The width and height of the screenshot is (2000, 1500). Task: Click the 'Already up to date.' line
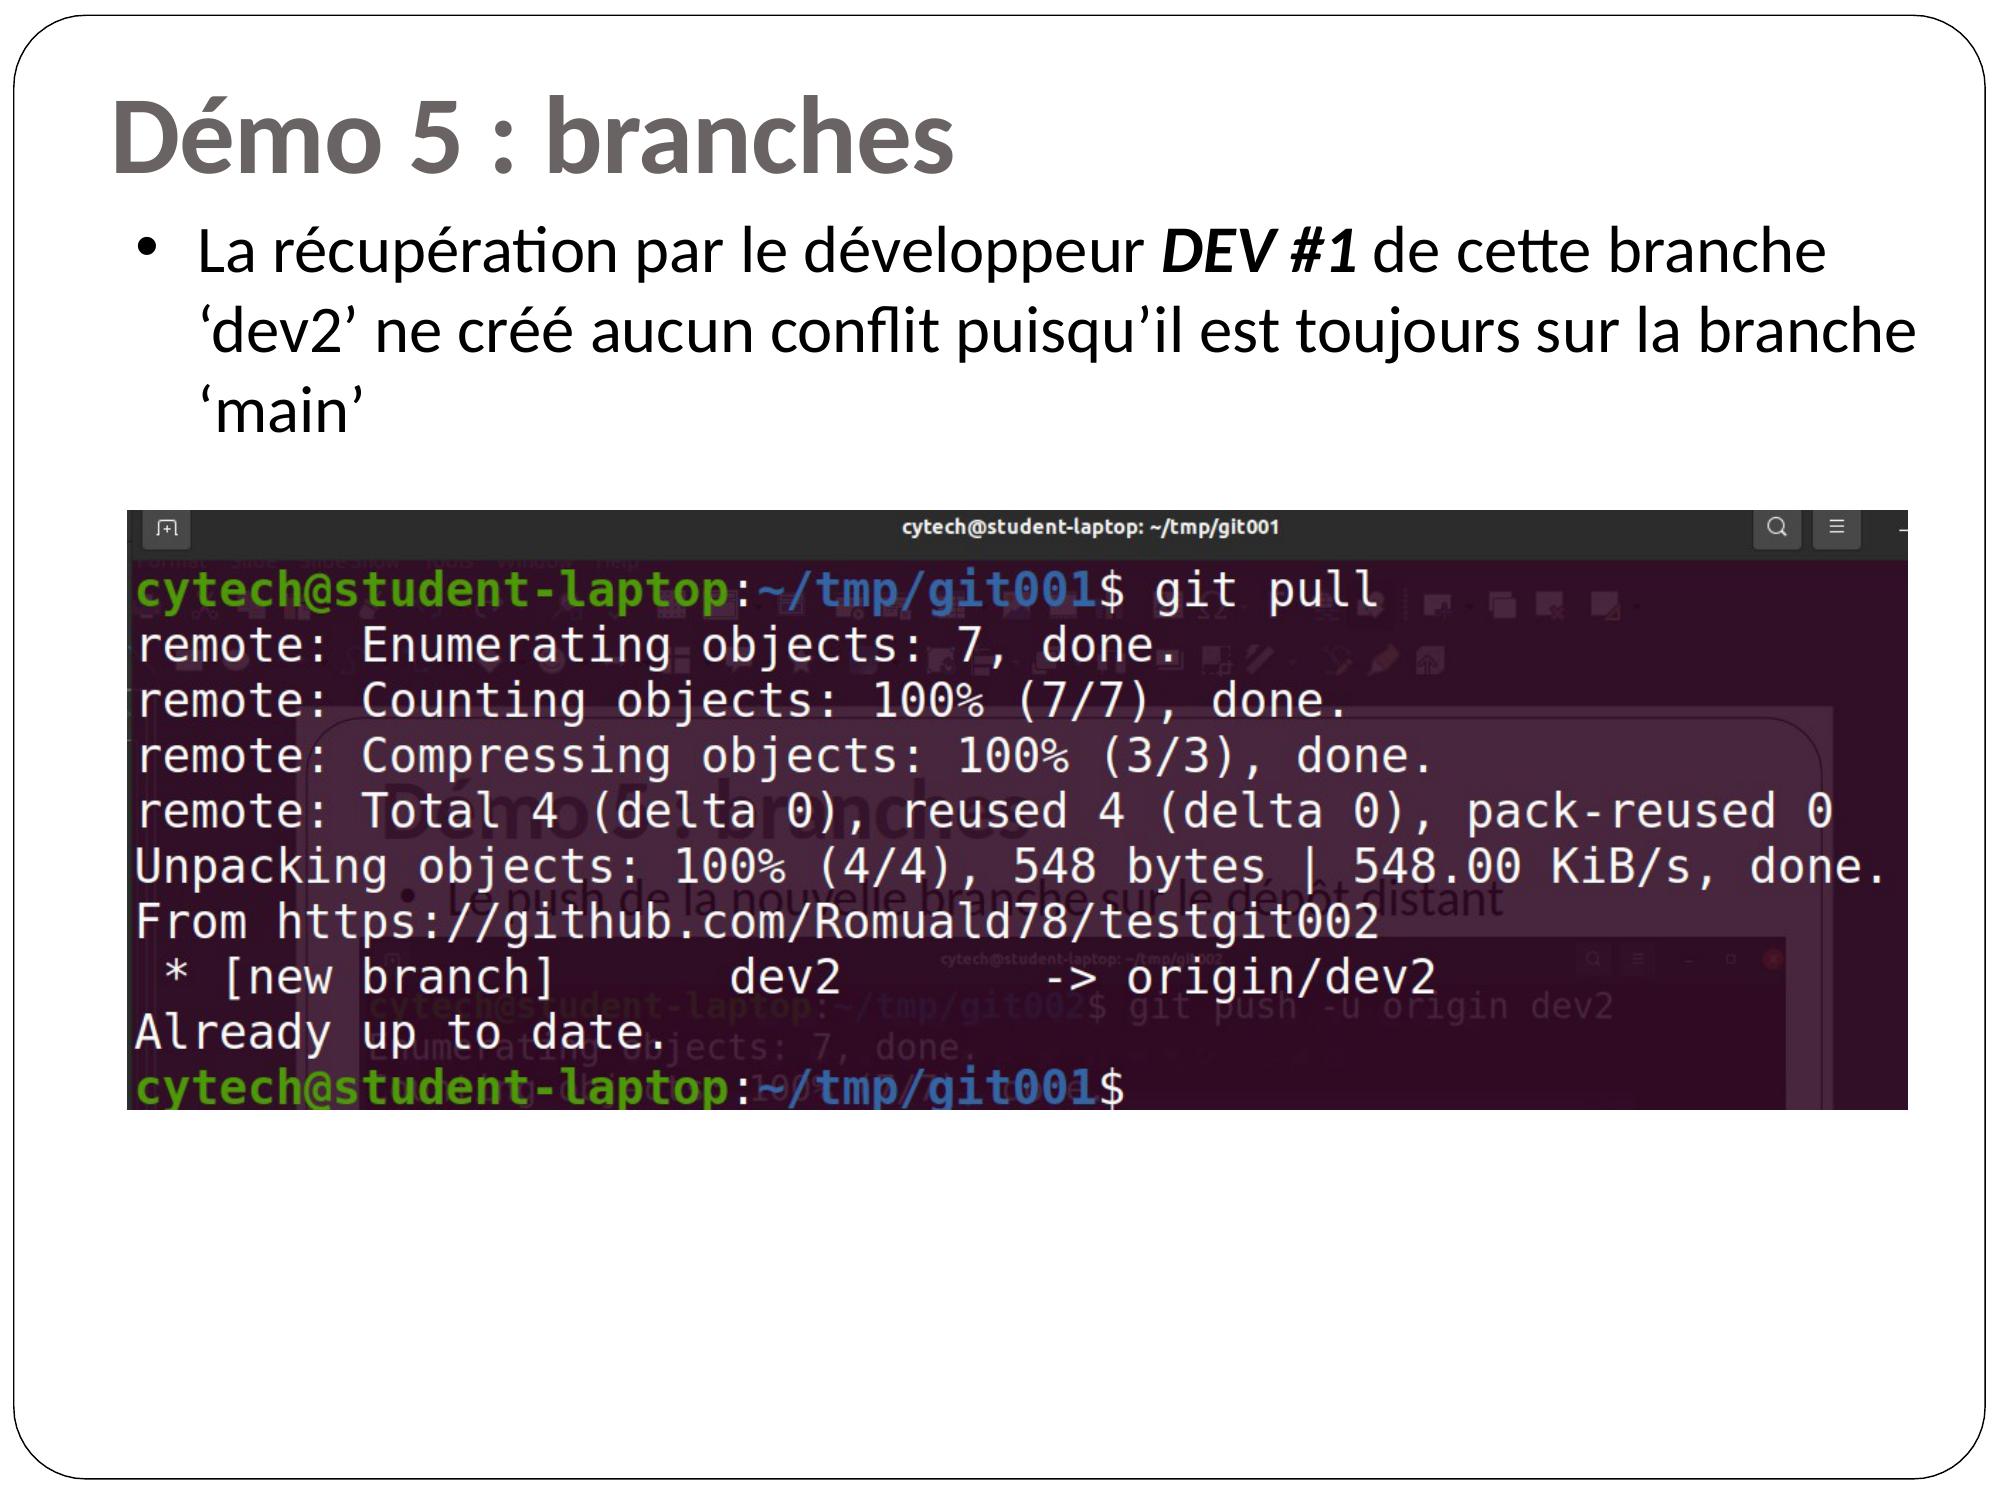click(401, 1033)
